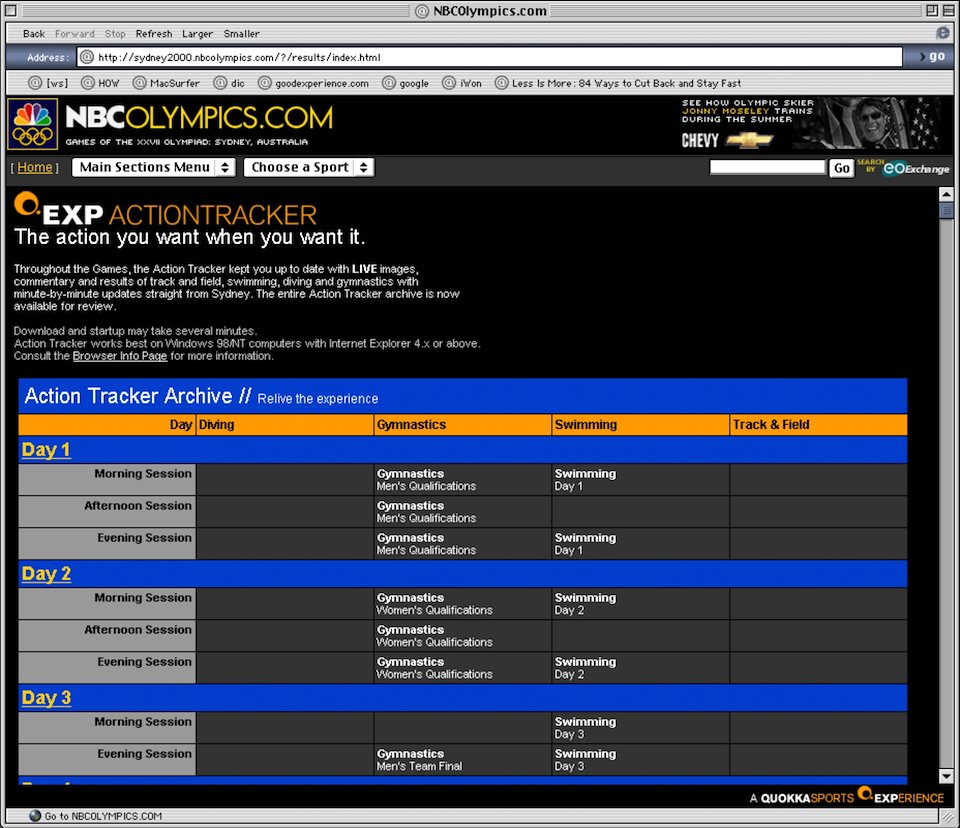
Task: Click the Stop toolbar button
Action: [115, 34]
